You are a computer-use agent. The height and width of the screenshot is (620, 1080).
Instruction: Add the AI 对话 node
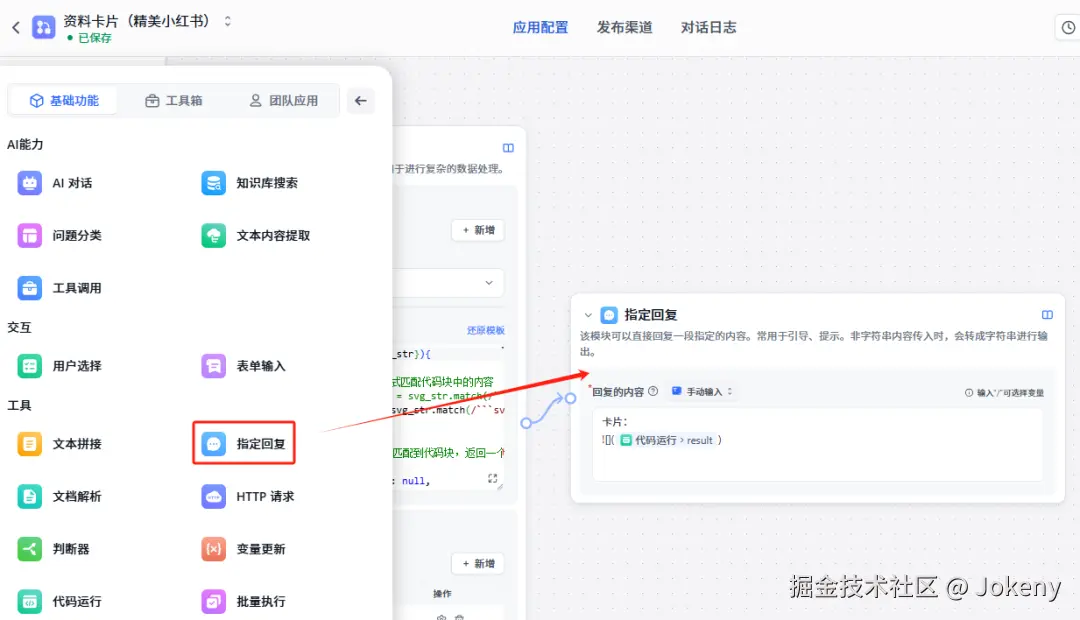(55, 183)
